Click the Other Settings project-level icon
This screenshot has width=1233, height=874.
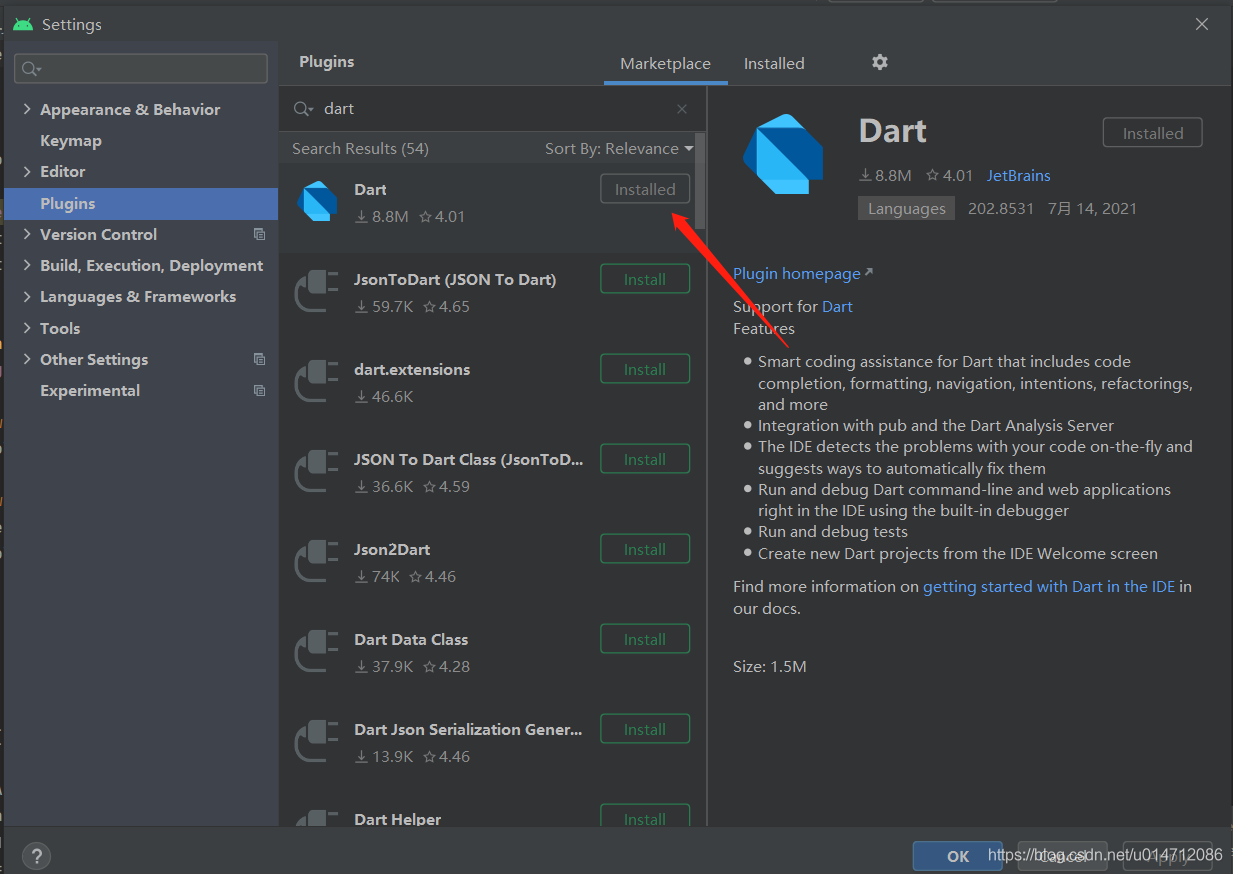(x=259, y=359)
